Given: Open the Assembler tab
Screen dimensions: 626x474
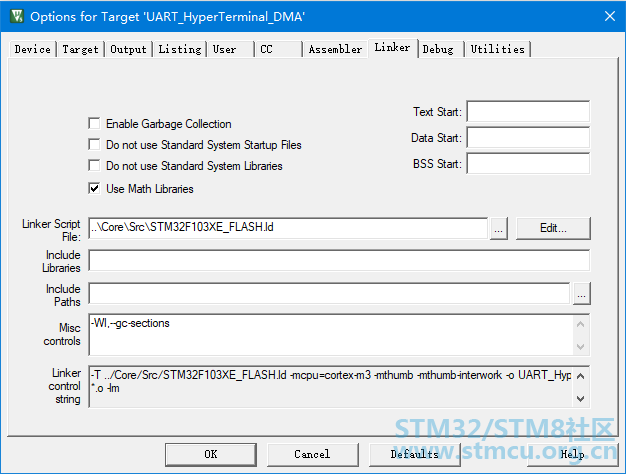Looking at the screenshot, I should [335, 49].
